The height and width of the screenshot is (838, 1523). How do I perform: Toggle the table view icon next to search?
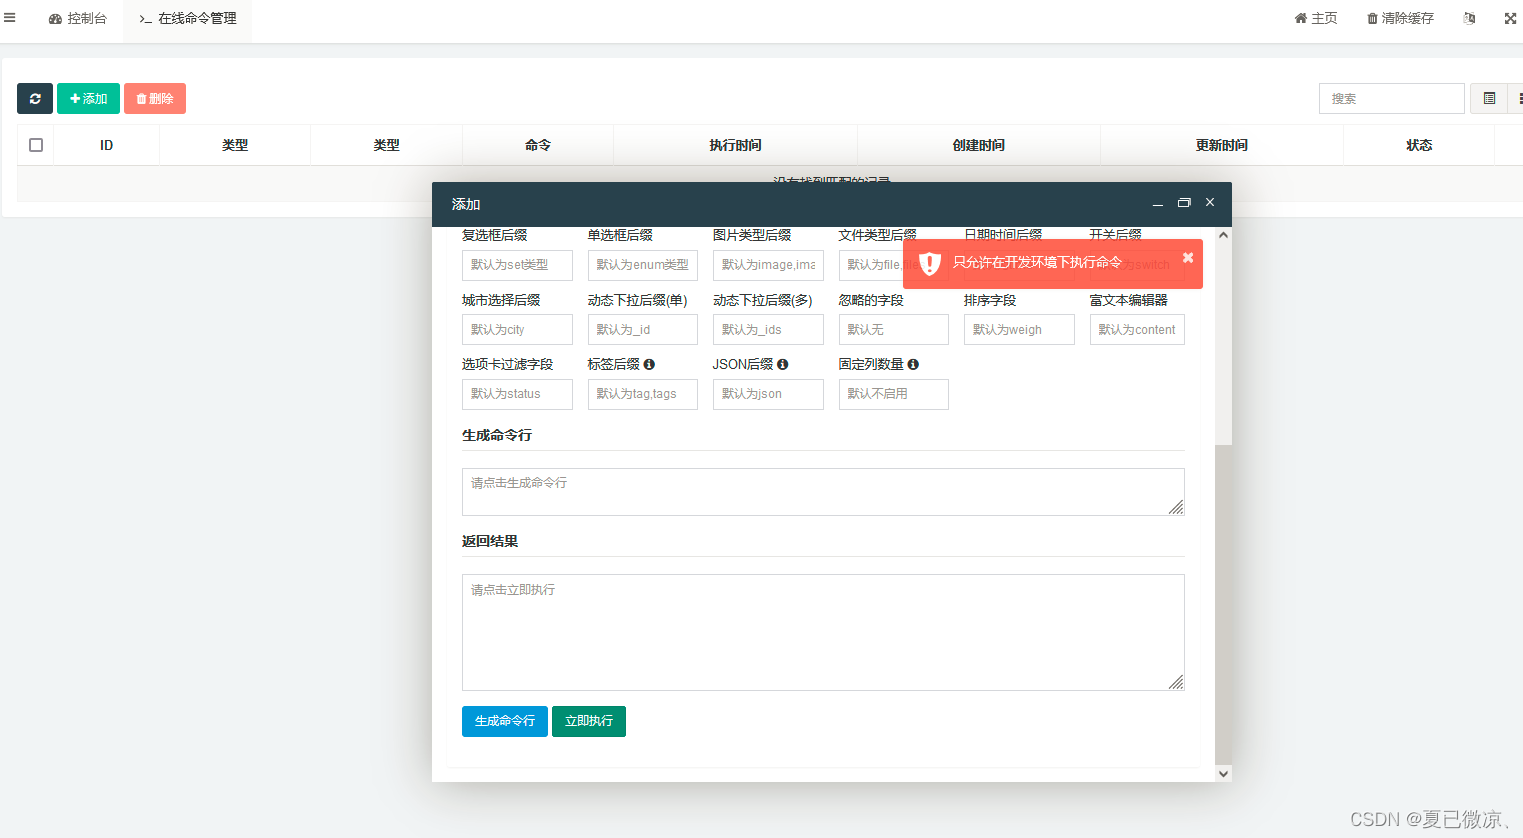(x=1489, y=98)
